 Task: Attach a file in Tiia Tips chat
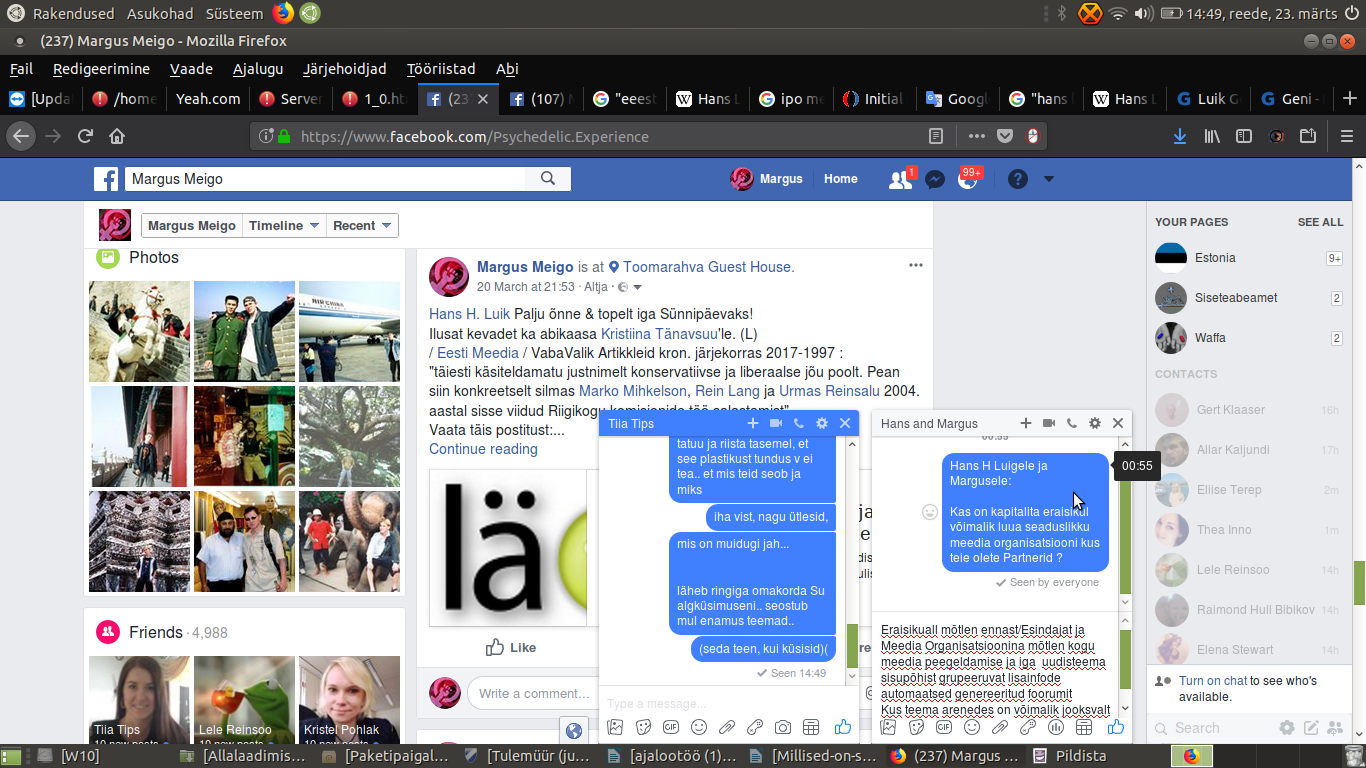[x=727, y=727]
